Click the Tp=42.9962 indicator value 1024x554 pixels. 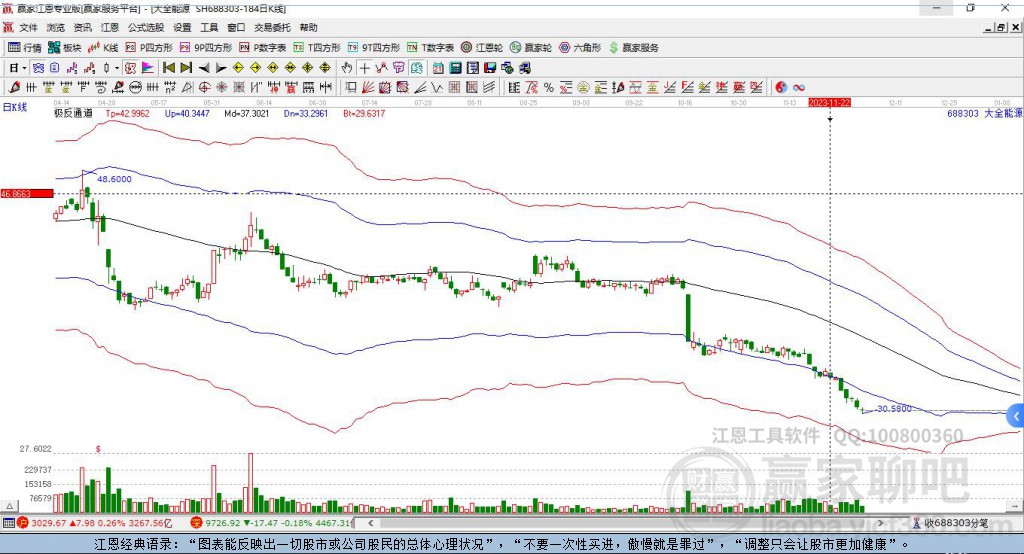(127, 114)
